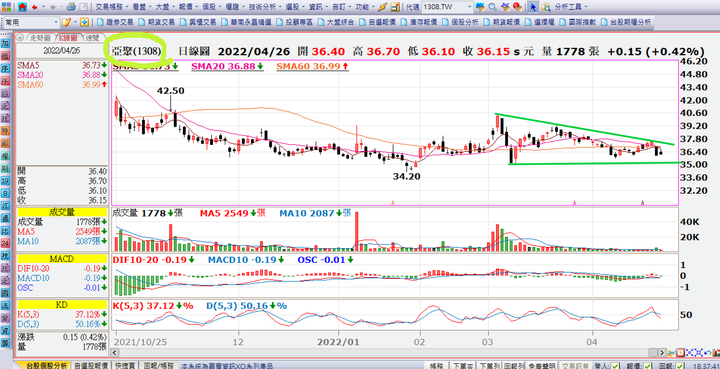Open the 個股分析 page shortcut
This screenshot has width=720, height=369.
[x=461, y=22]
